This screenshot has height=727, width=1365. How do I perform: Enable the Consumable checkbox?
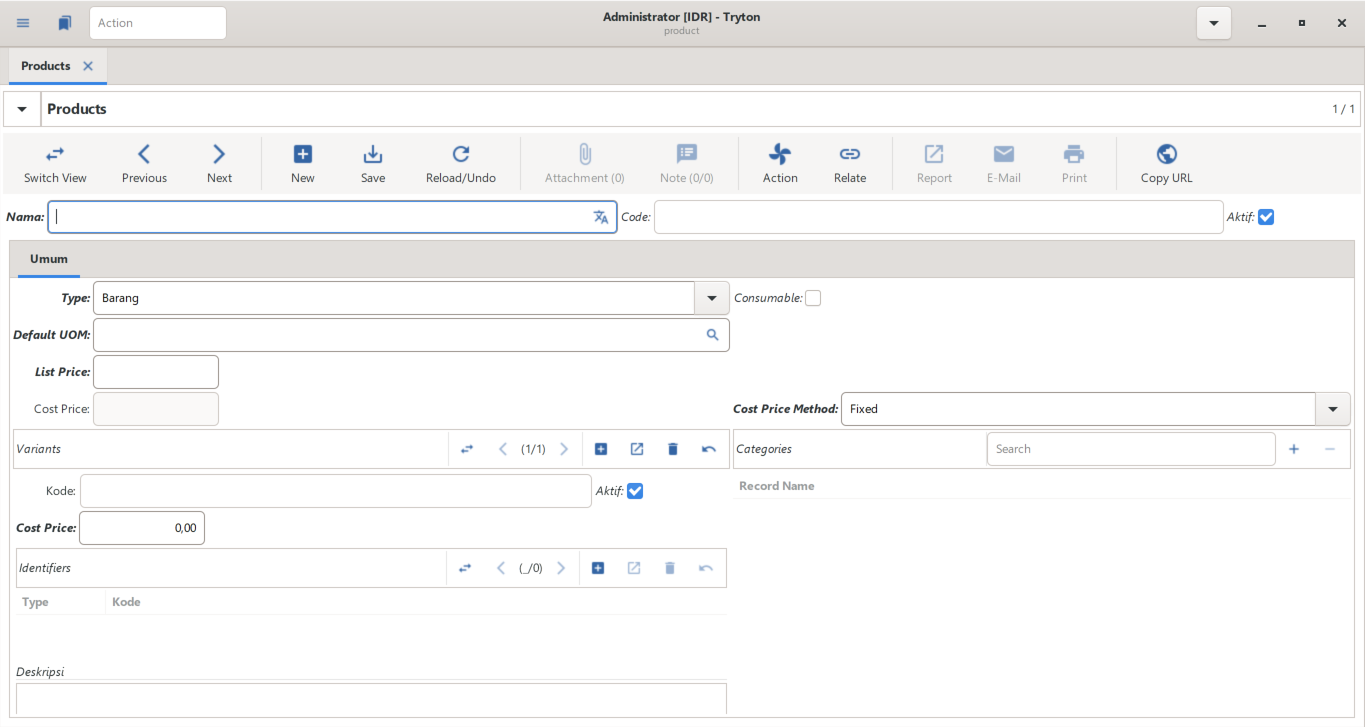pos(813,298)
